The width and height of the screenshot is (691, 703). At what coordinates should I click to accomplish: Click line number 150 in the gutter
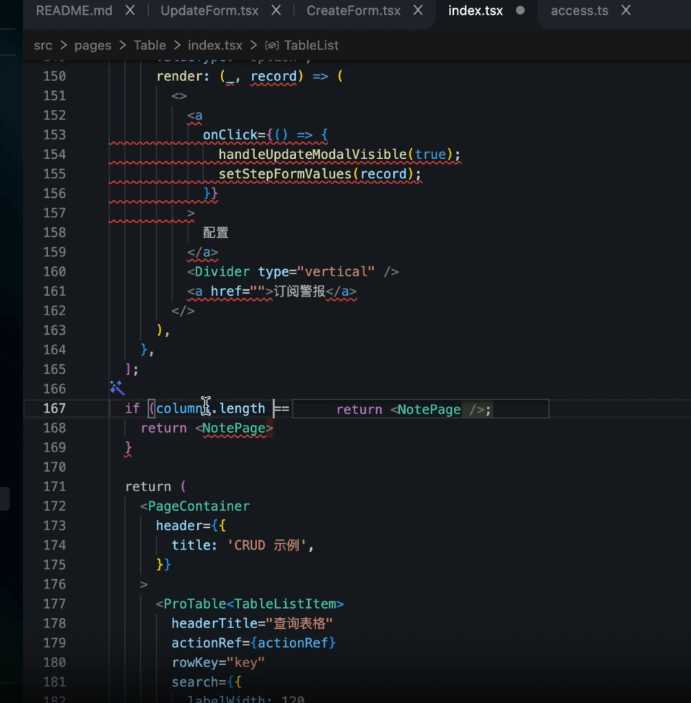[54, 76]
